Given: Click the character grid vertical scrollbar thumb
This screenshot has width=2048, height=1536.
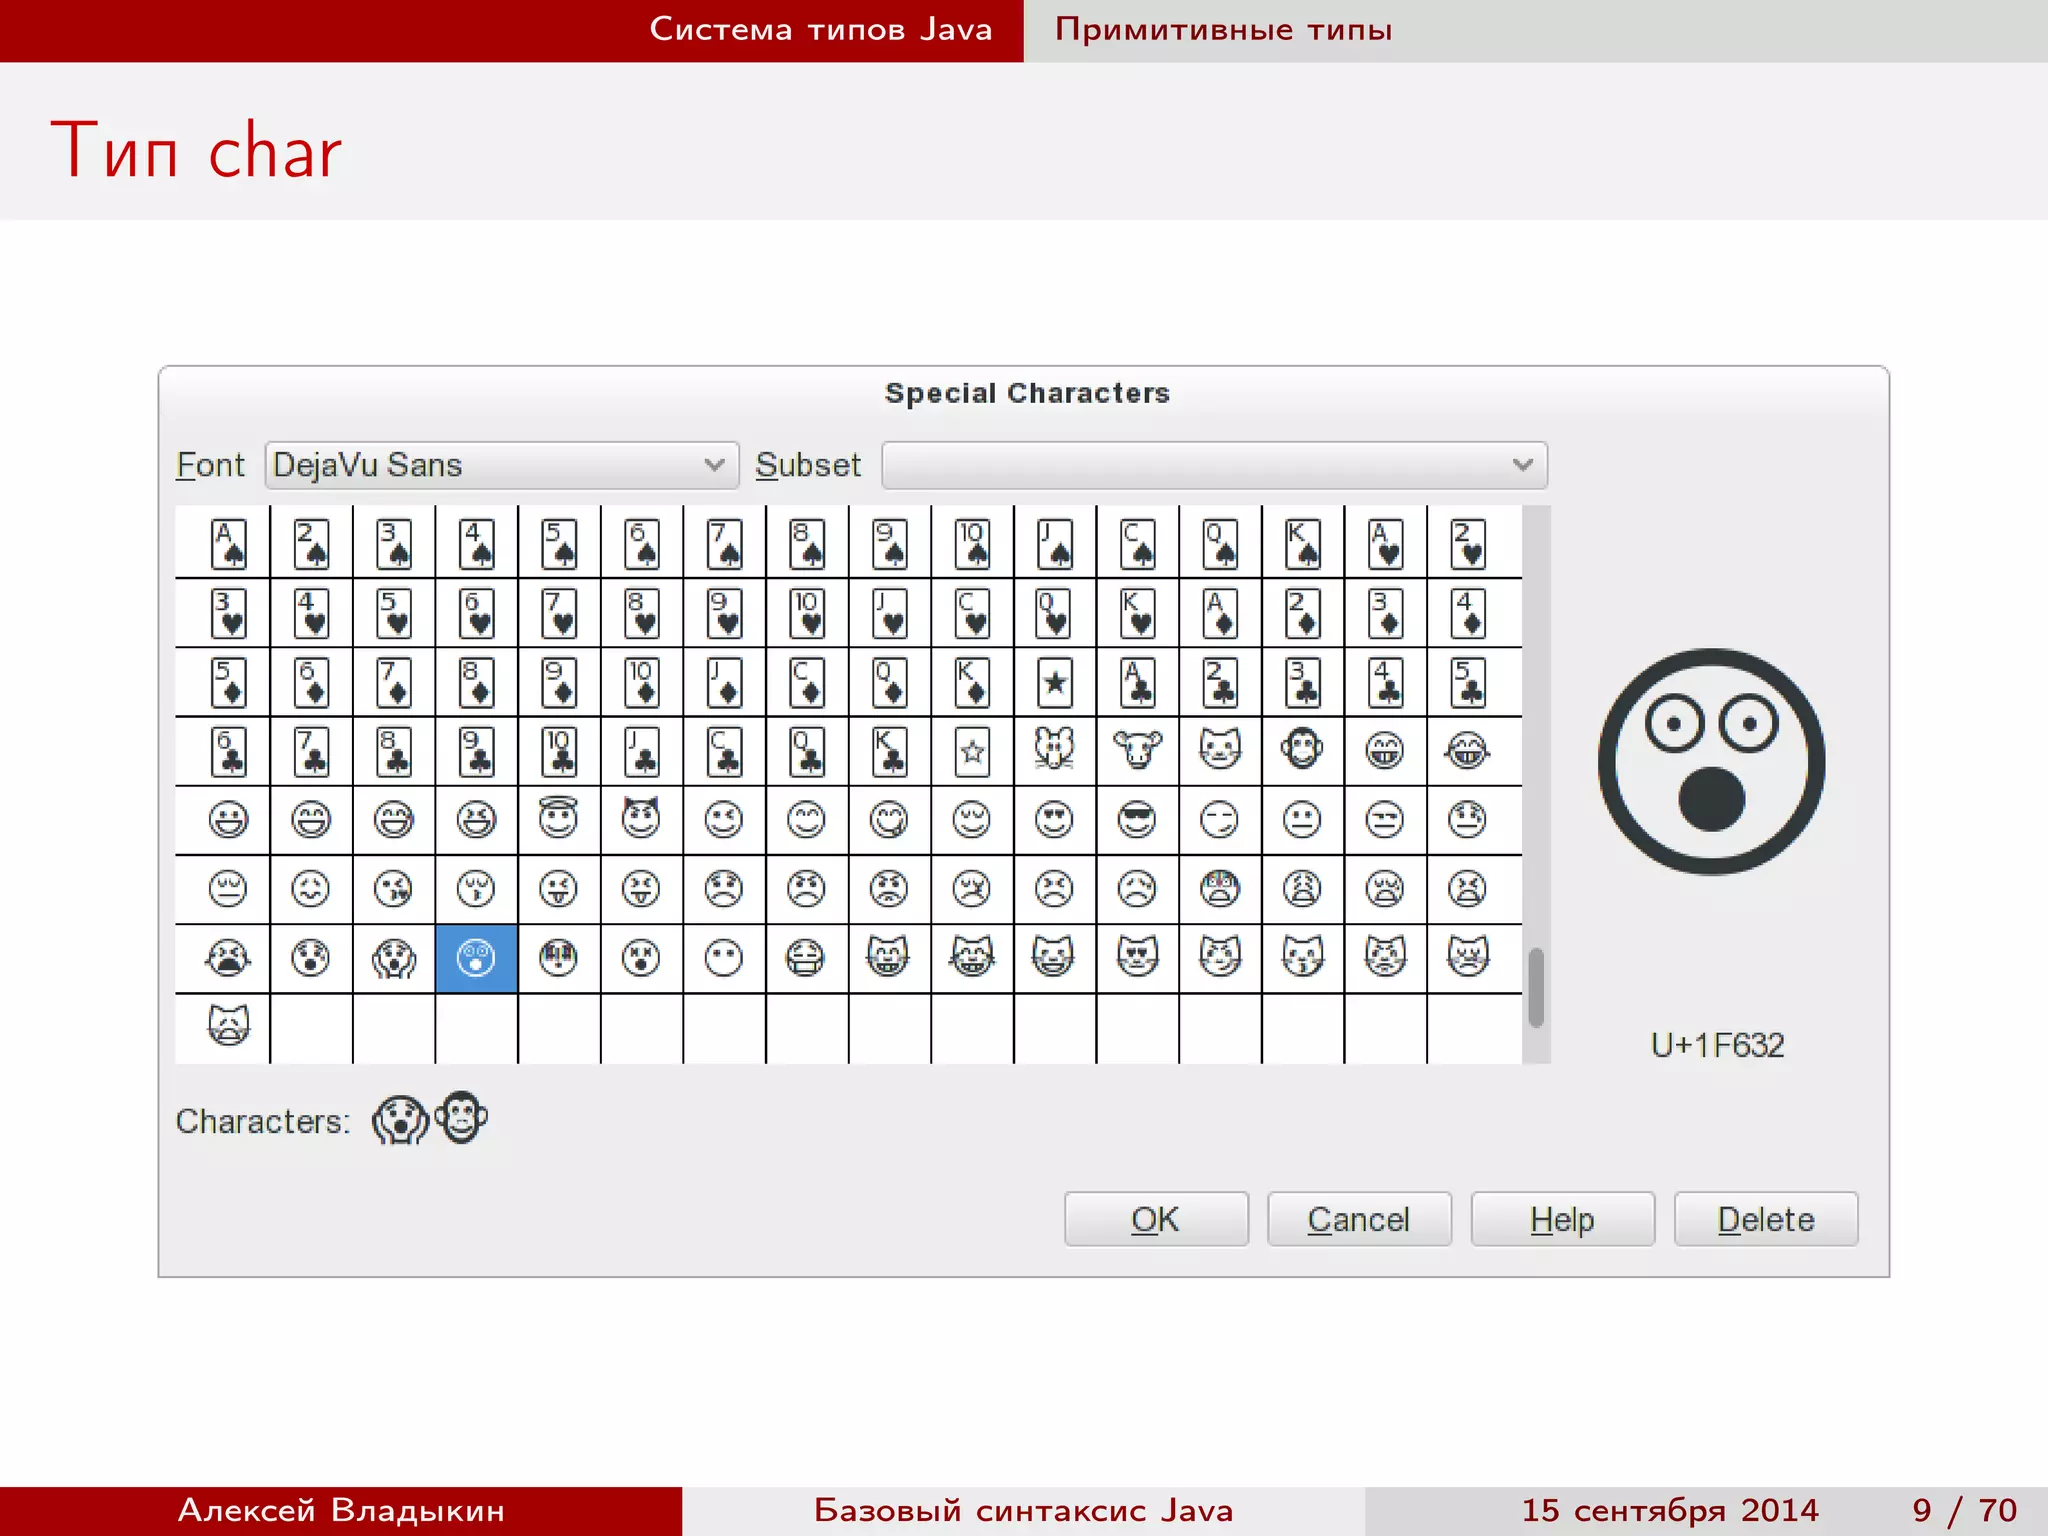Looking at the screenshot, I should point(1536,987).
